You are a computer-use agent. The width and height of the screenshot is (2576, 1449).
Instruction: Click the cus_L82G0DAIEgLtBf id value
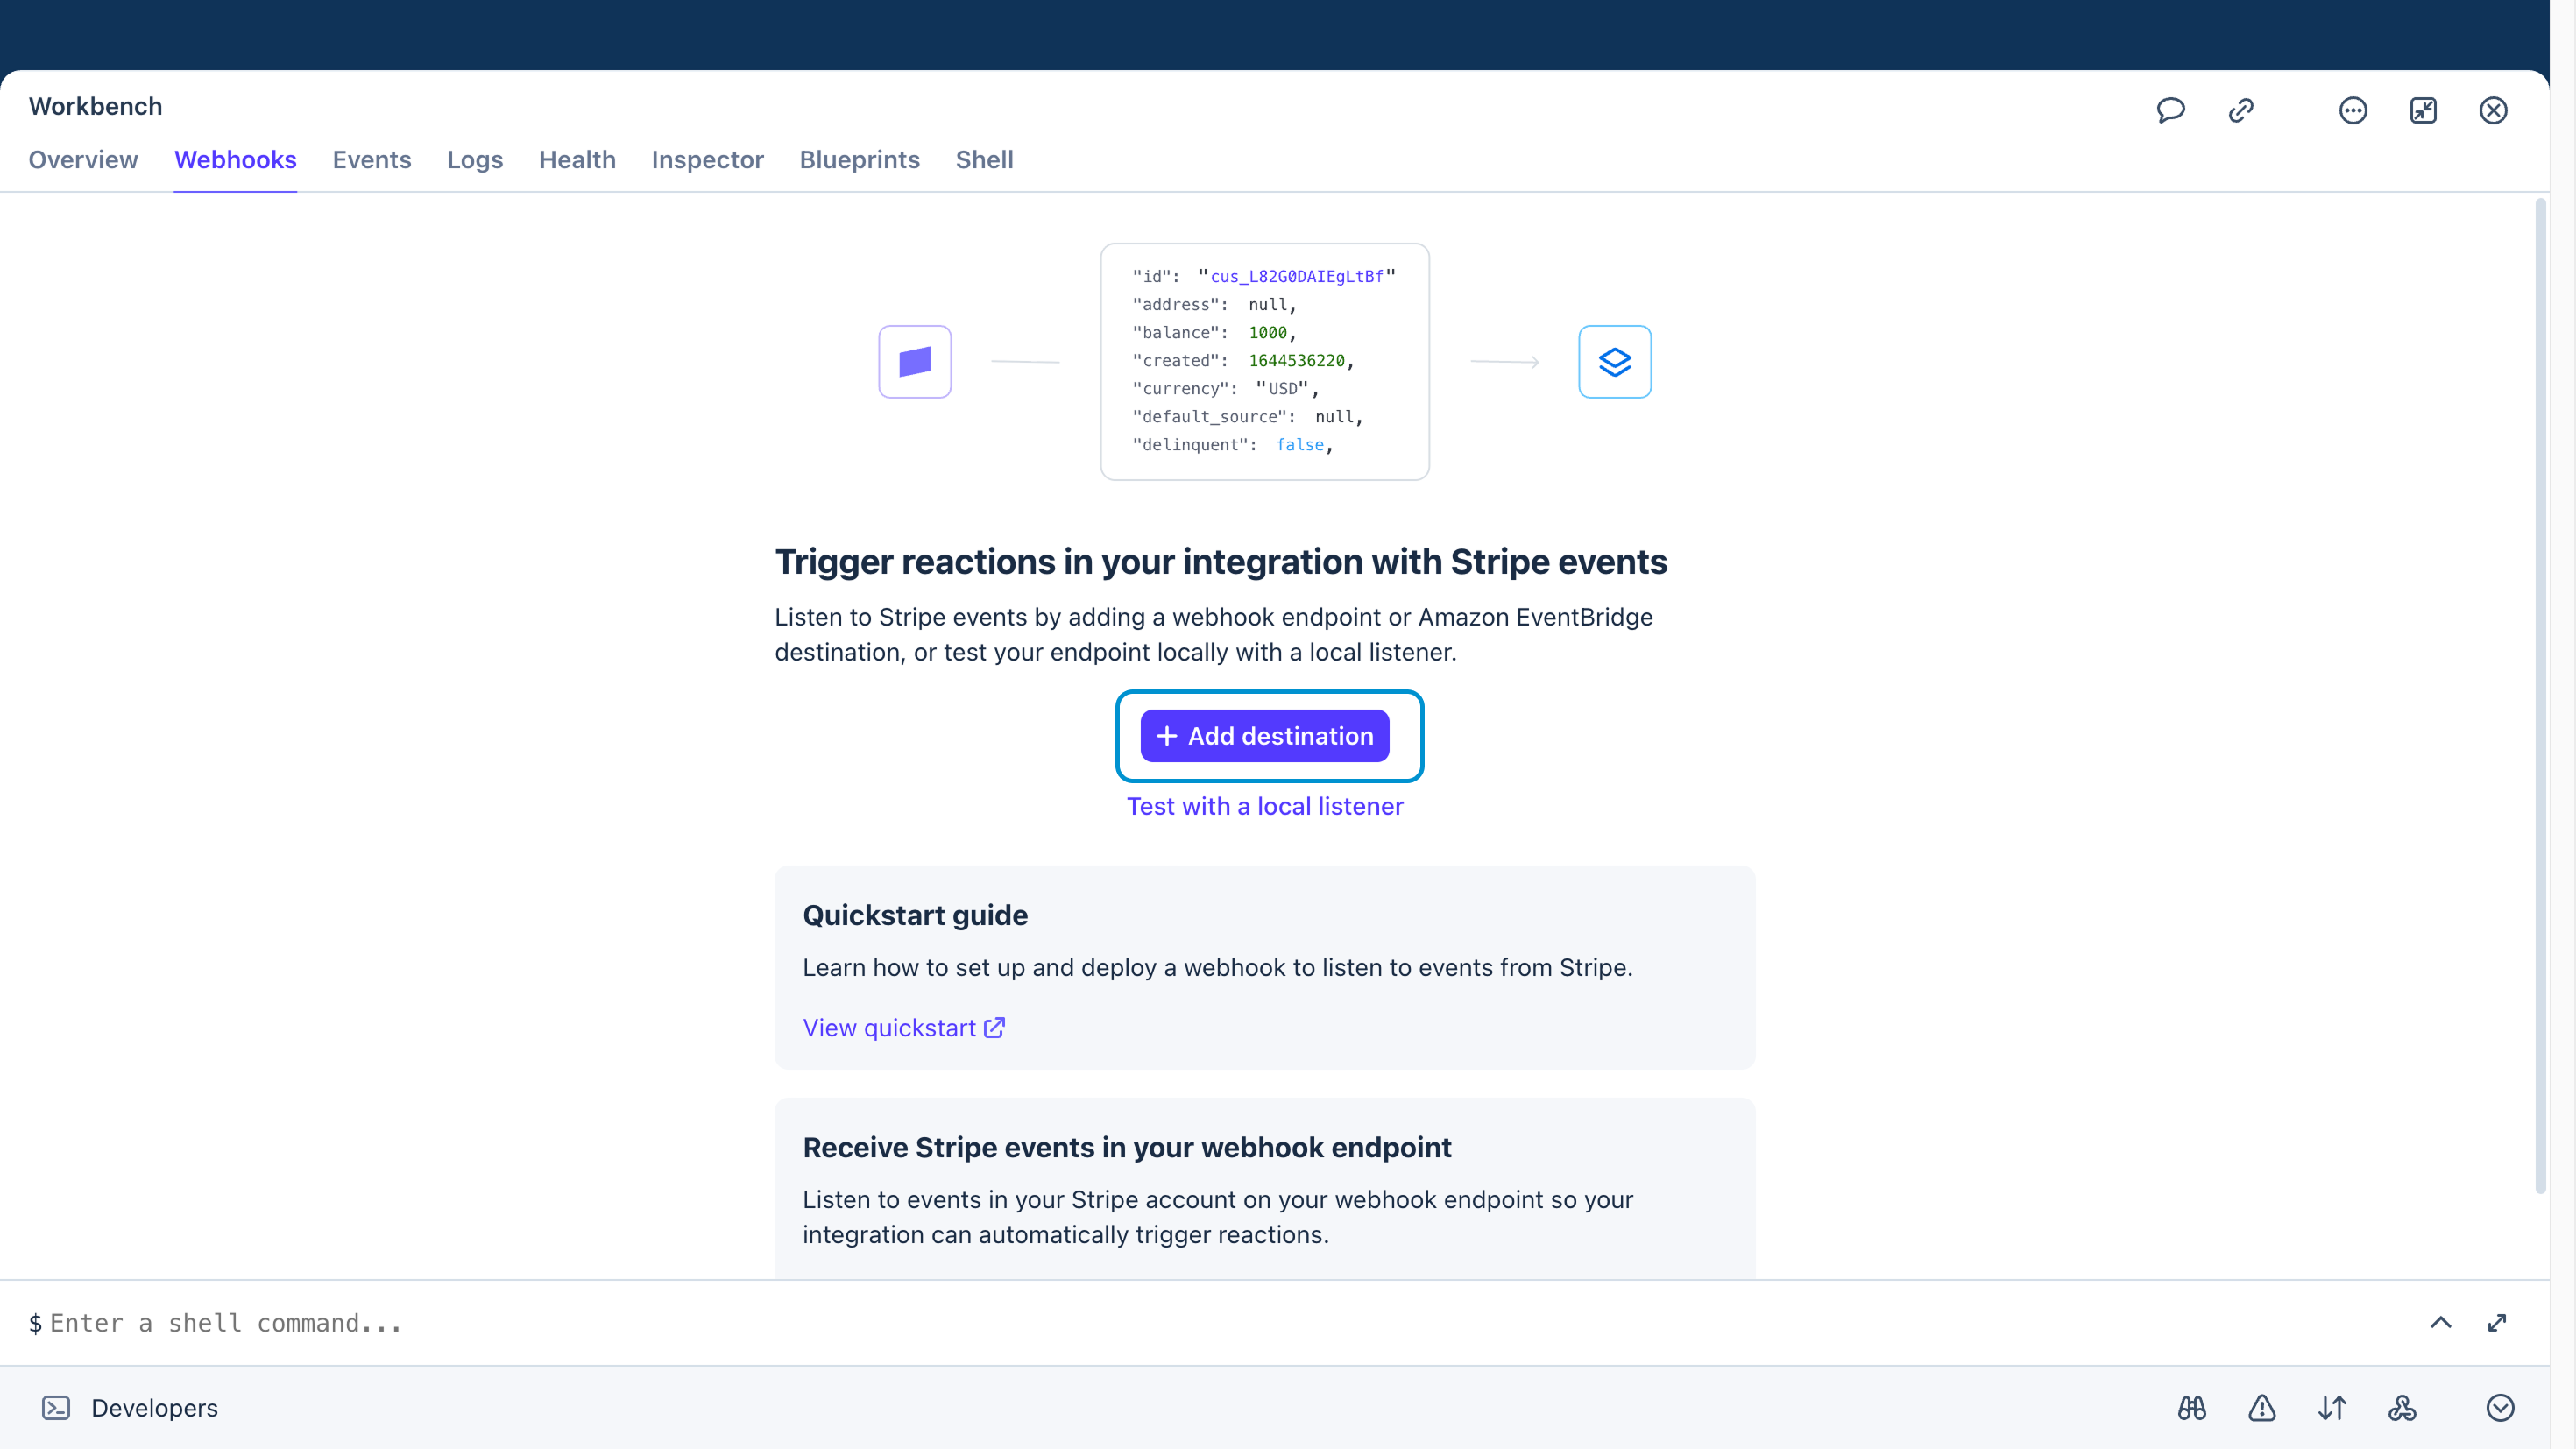tap(1297, 277)
